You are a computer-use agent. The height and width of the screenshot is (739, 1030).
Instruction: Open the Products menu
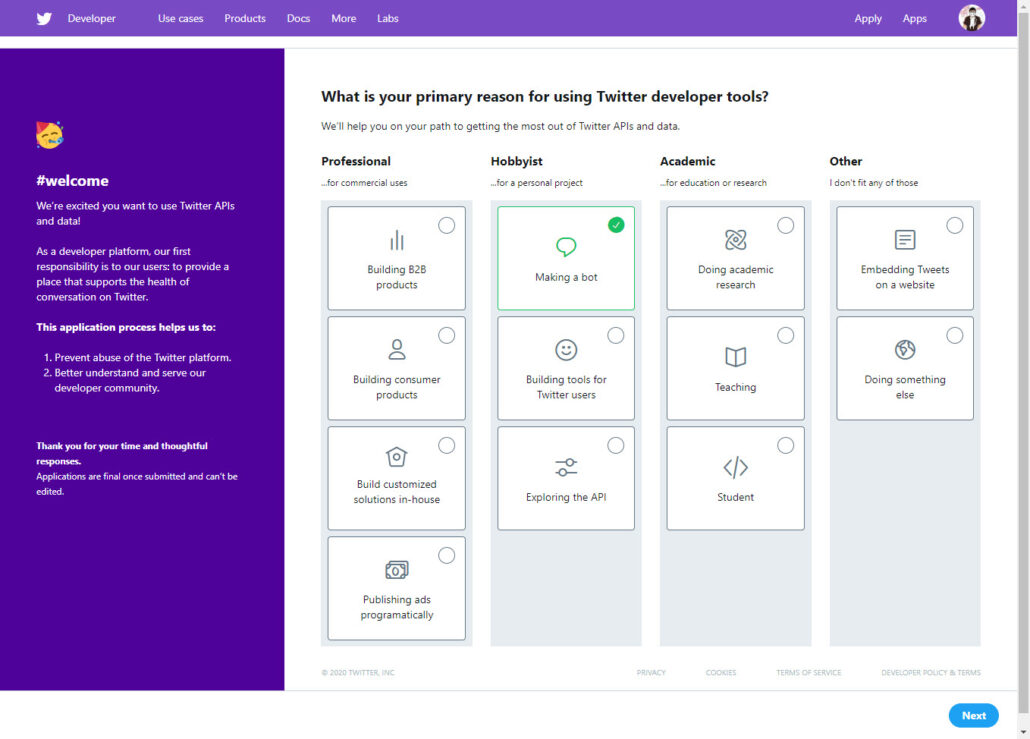point(245,18)
